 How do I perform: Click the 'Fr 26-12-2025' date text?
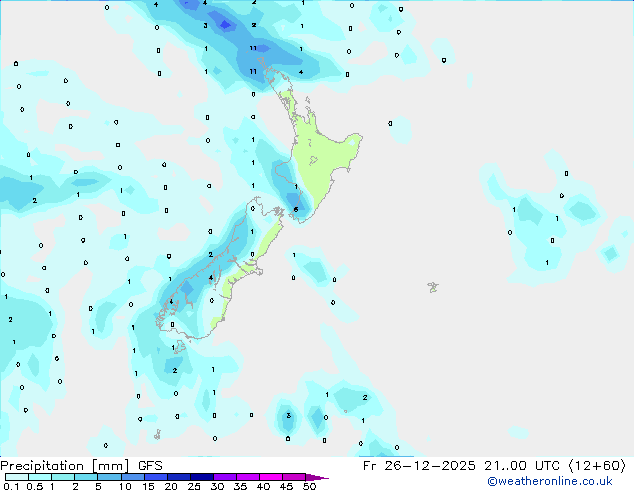[419, 466]
